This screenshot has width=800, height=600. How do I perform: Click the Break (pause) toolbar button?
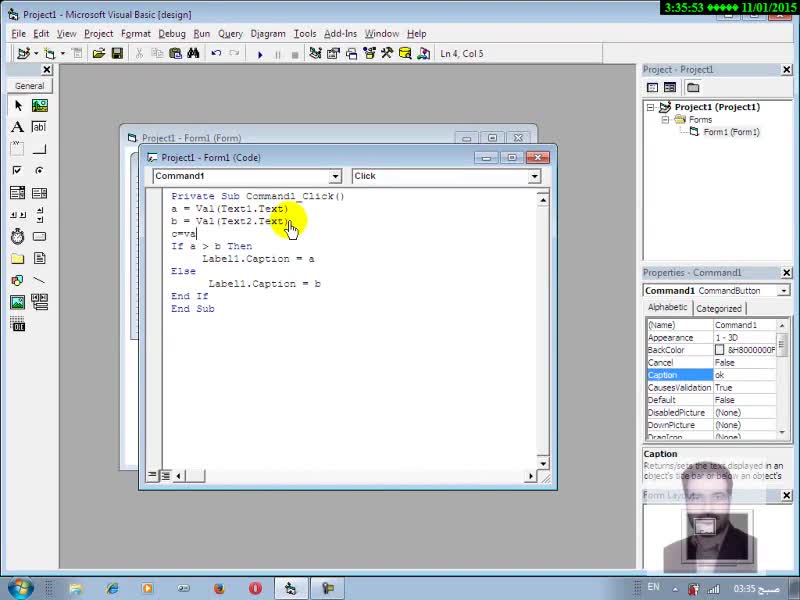pyautogui.click(x=278, y=54)
